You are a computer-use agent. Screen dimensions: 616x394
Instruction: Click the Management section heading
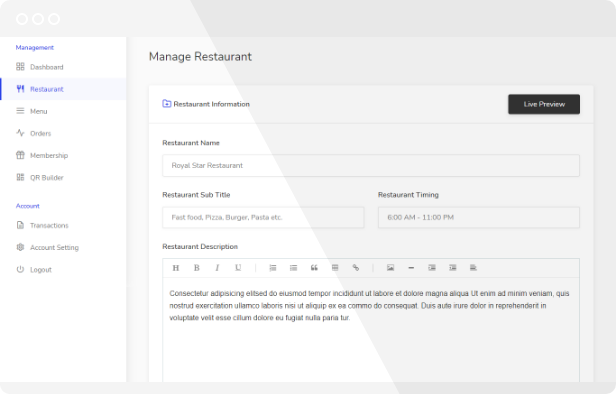coord(35,48)
